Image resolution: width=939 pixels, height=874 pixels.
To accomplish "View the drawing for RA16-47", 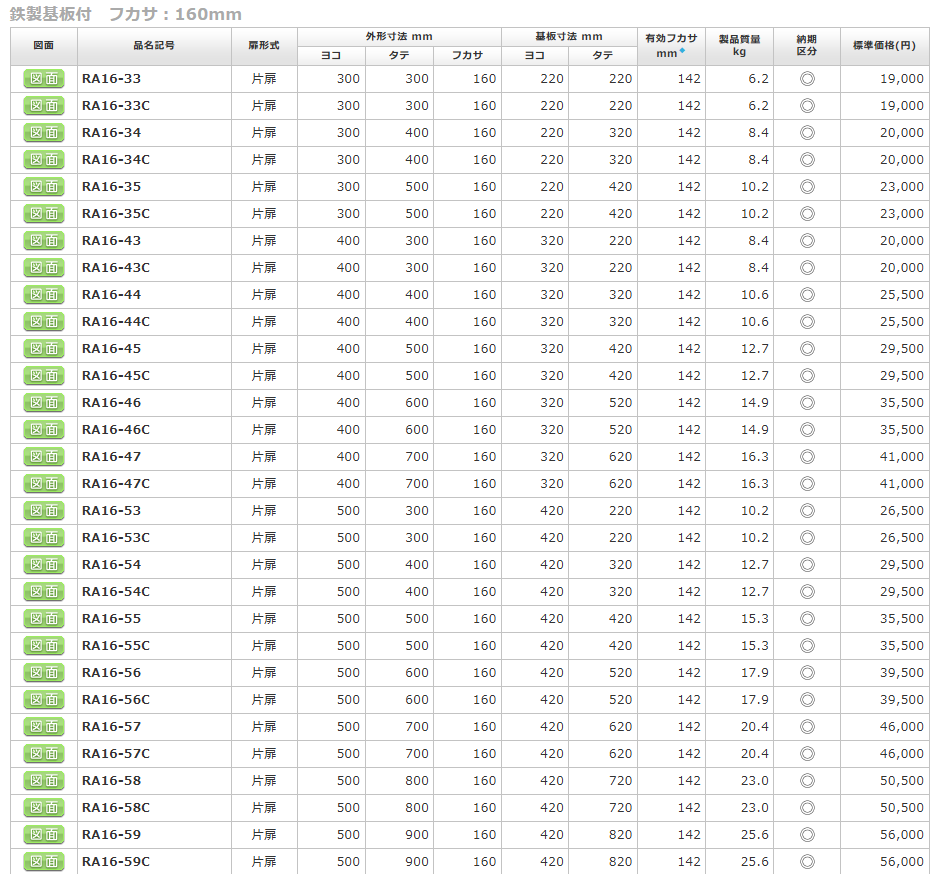I will (44, 457).
